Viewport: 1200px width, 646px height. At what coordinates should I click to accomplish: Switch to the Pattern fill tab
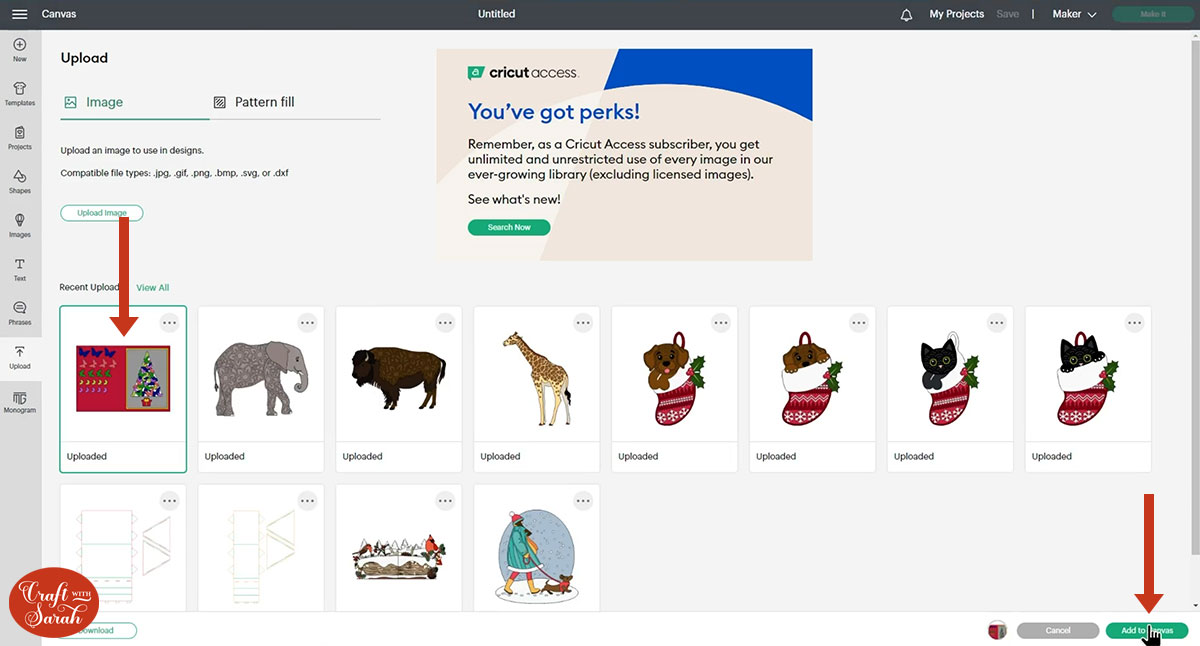pyautogui.click(x=254, y=102)
